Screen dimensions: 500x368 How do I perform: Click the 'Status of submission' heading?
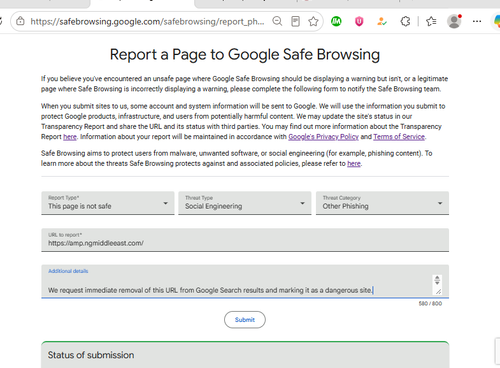pos(91,355)
